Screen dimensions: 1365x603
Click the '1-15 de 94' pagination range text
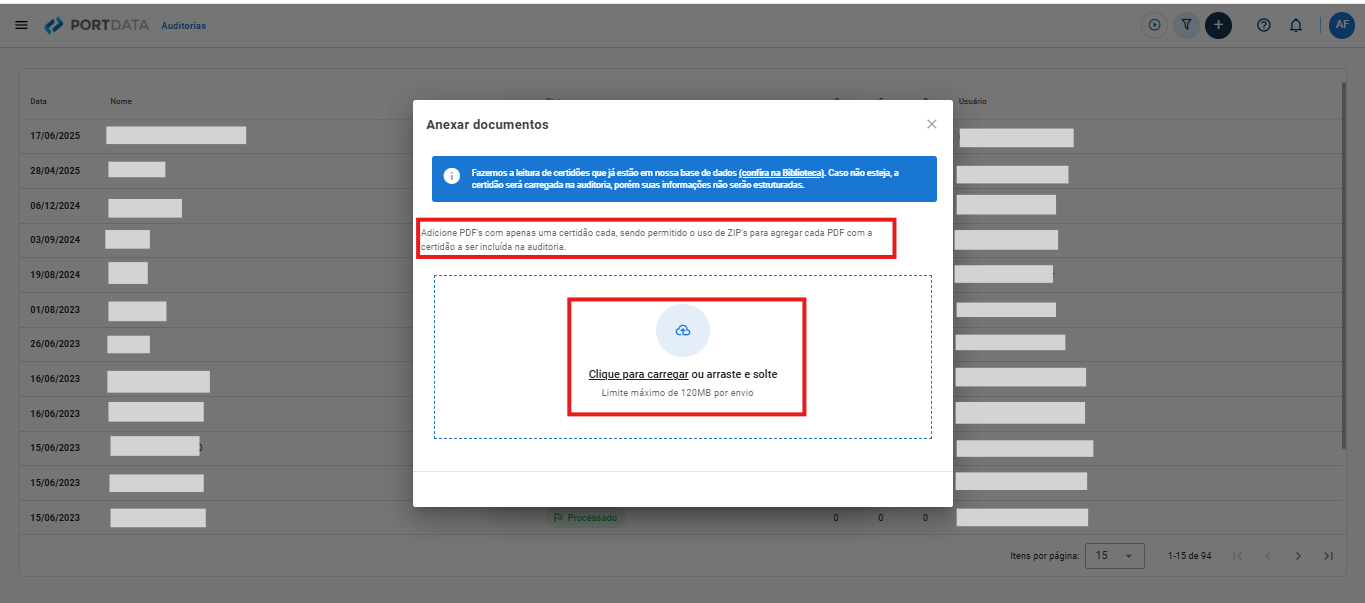click(x=1190, y=556)
